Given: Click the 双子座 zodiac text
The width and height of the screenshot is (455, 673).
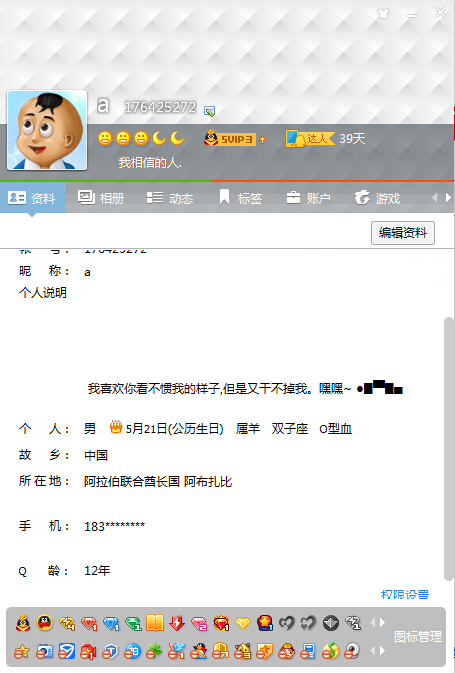Looking at the screenshot, I should point(290,429).
